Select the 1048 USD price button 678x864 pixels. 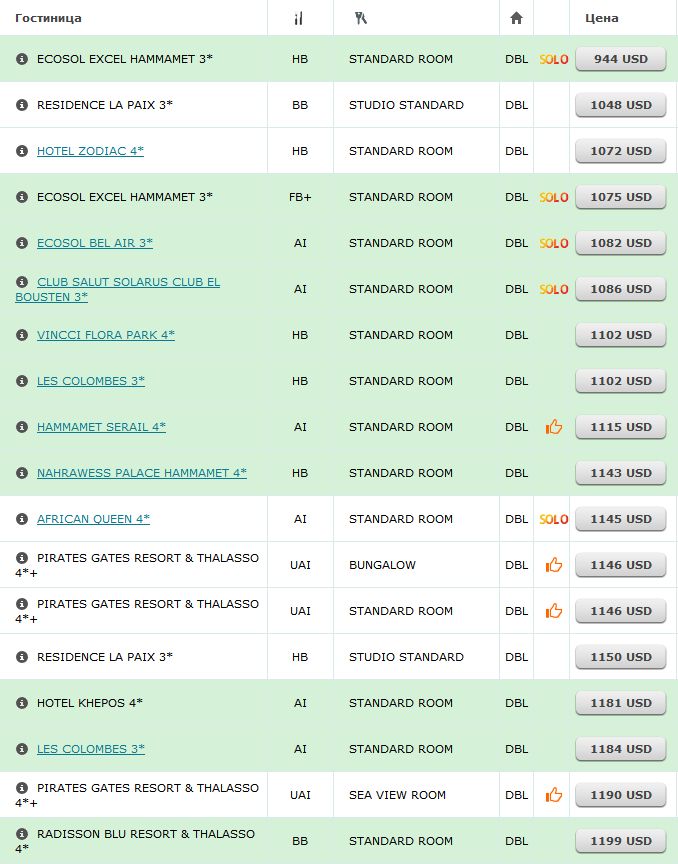coord(621,105)
